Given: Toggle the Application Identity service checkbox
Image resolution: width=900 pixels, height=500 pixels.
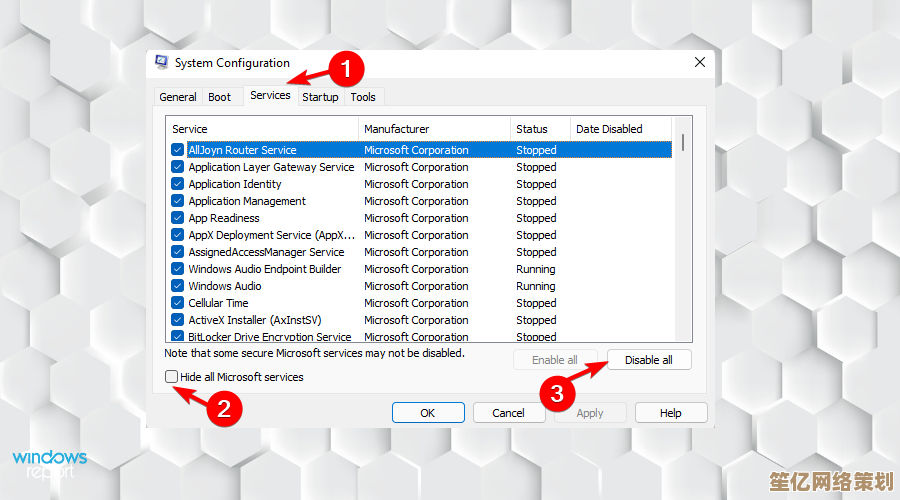Looking at the screenshot, I should (178, 184).
